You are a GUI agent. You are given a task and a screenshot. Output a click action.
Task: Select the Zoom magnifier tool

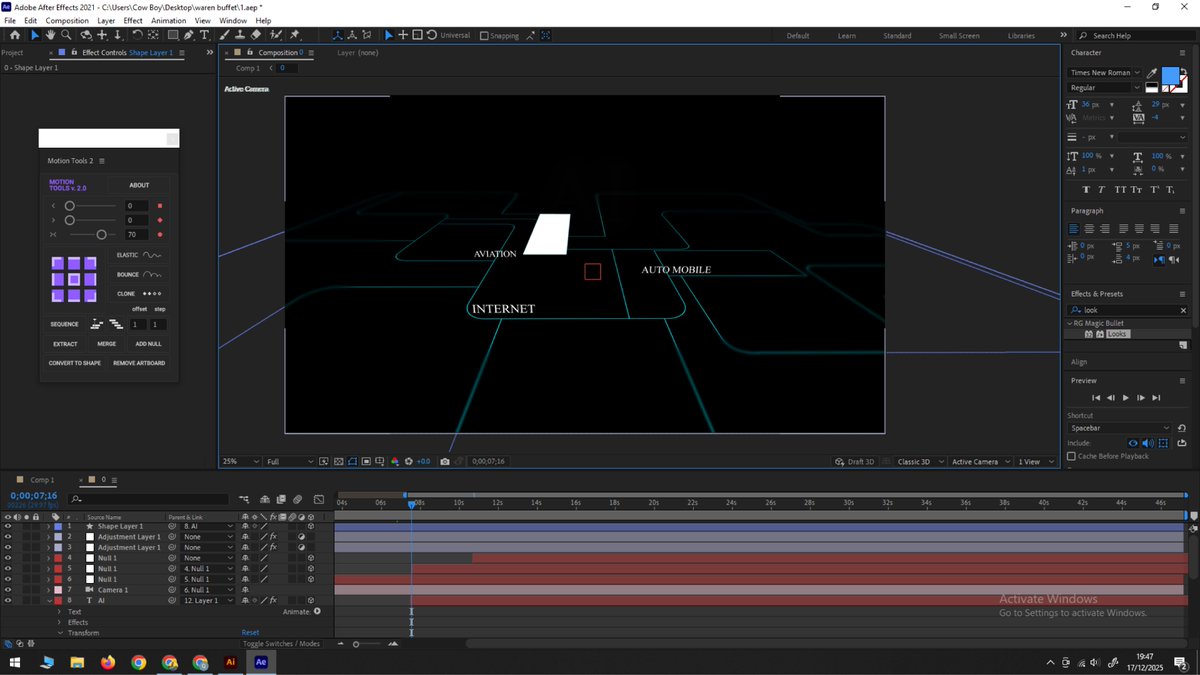point(65,35)
